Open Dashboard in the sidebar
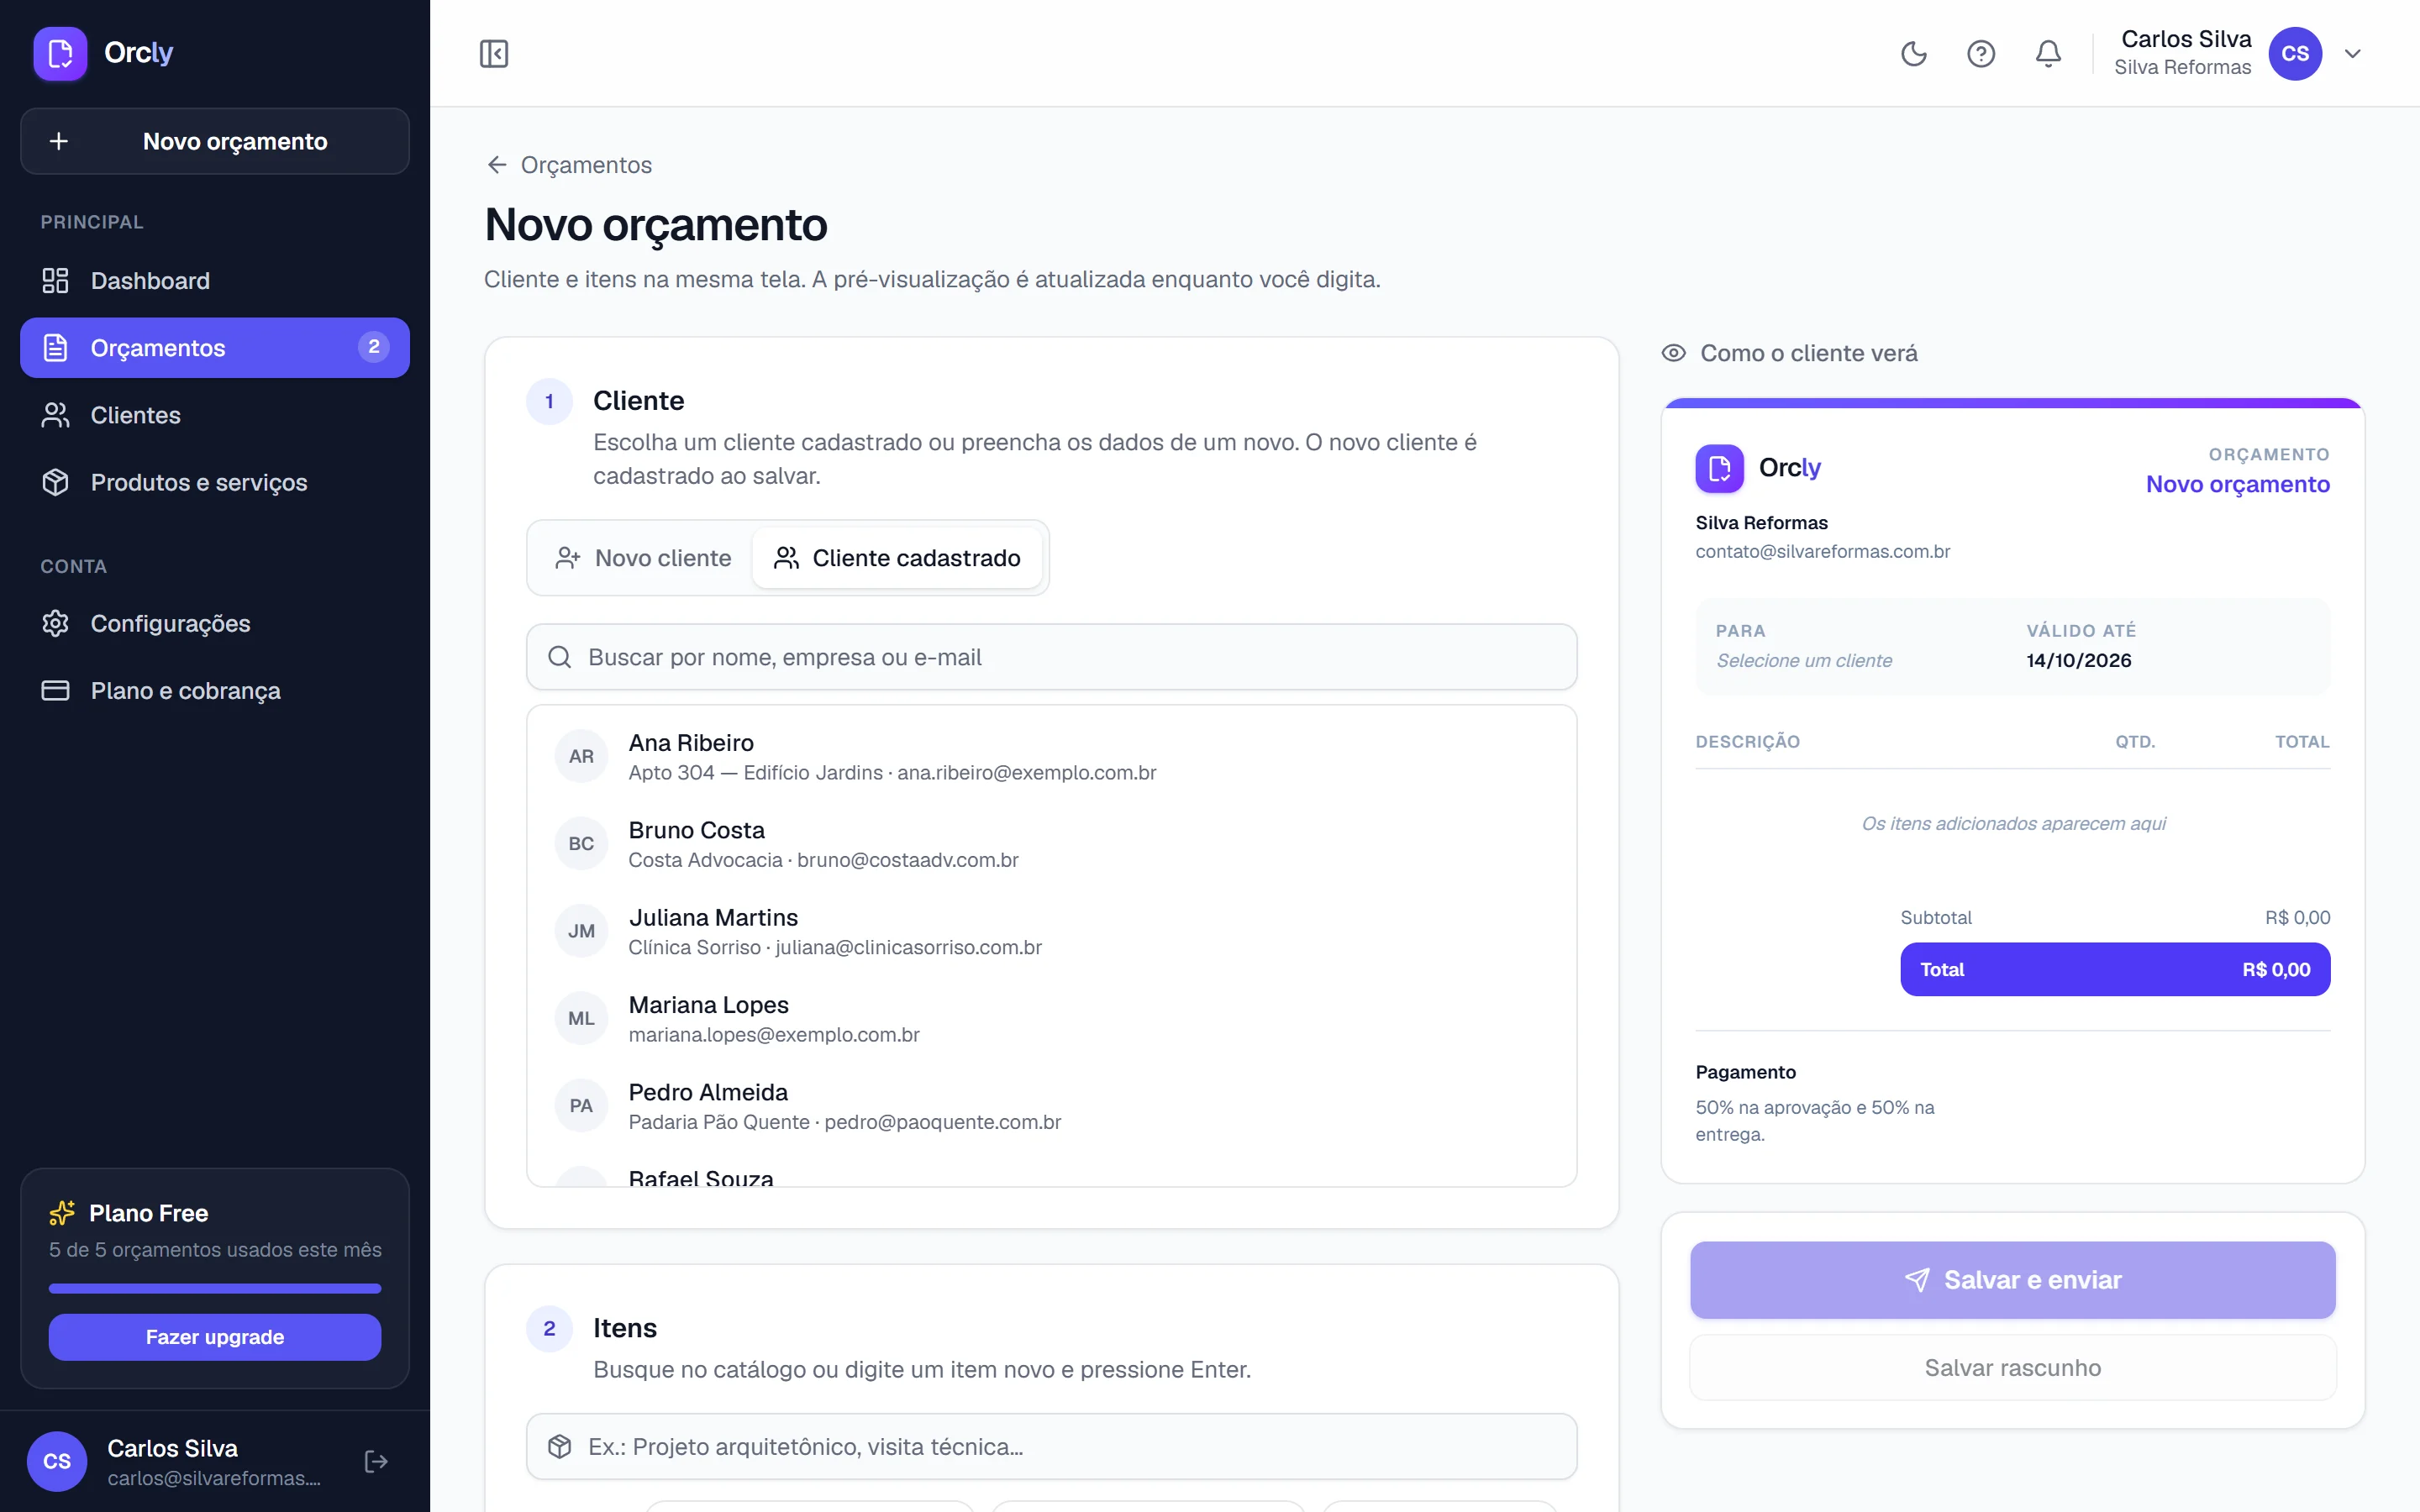Screen dimensions: 2420x1512 (x=215, y=281)
